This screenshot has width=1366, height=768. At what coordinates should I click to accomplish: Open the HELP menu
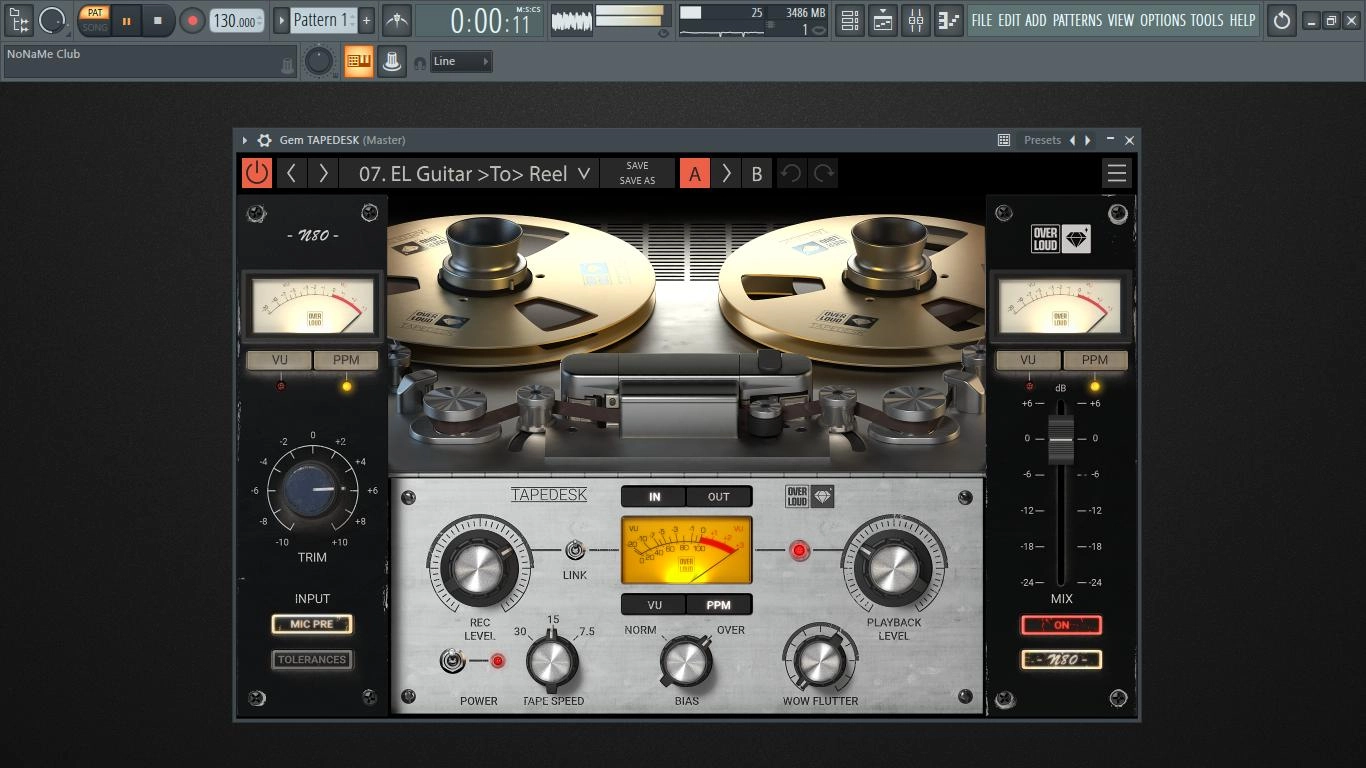point(1242,20)
